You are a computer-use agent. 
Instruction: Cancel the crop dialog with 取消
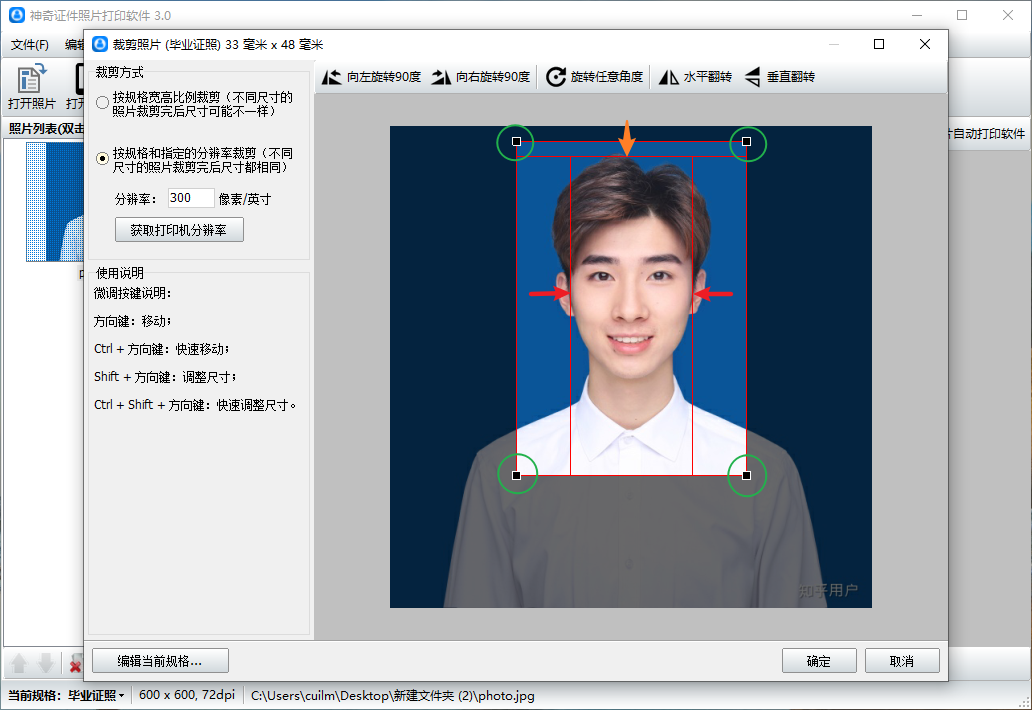pos(902,661)
